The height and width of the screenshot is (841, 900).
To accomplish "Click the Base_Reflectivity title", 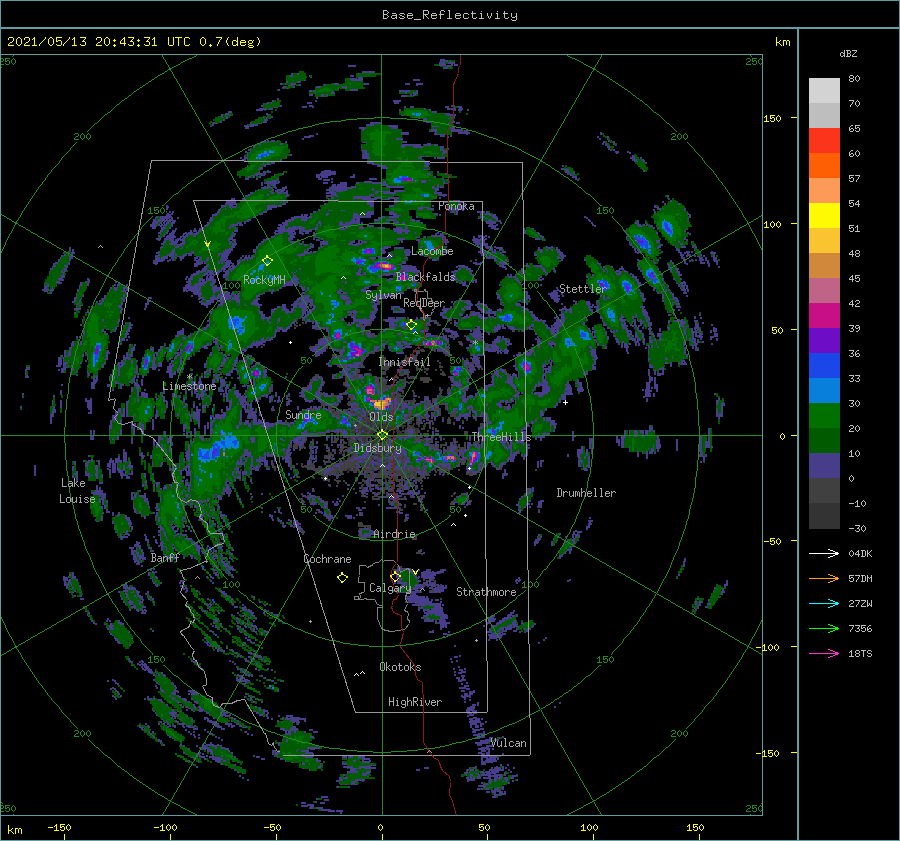I will pos(450,15).
